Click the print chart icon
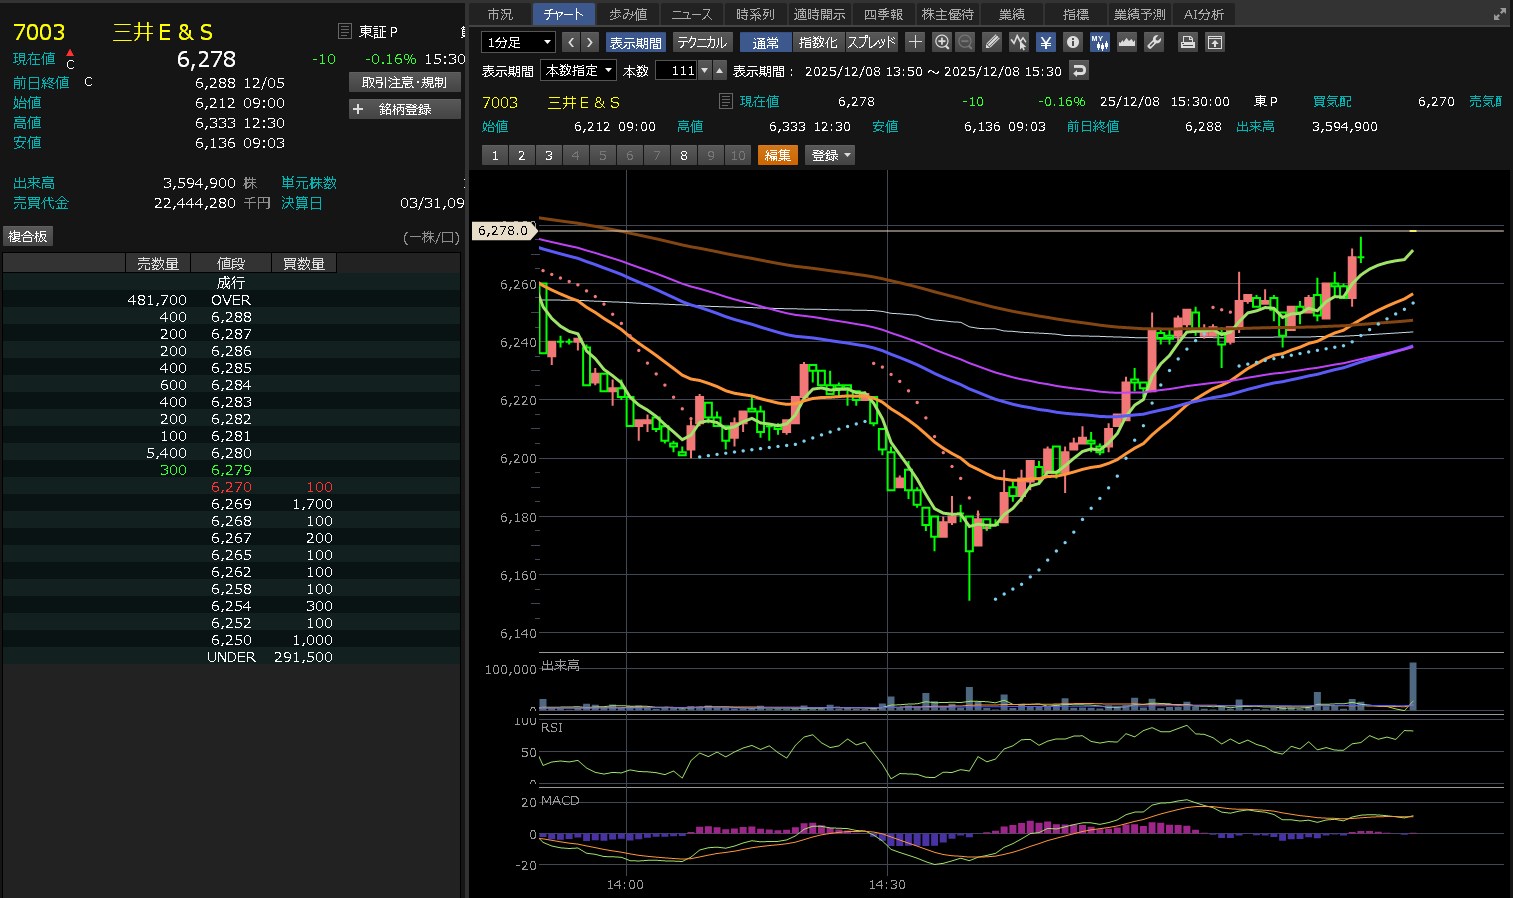1513x898 pixels. pos(1187,42)
